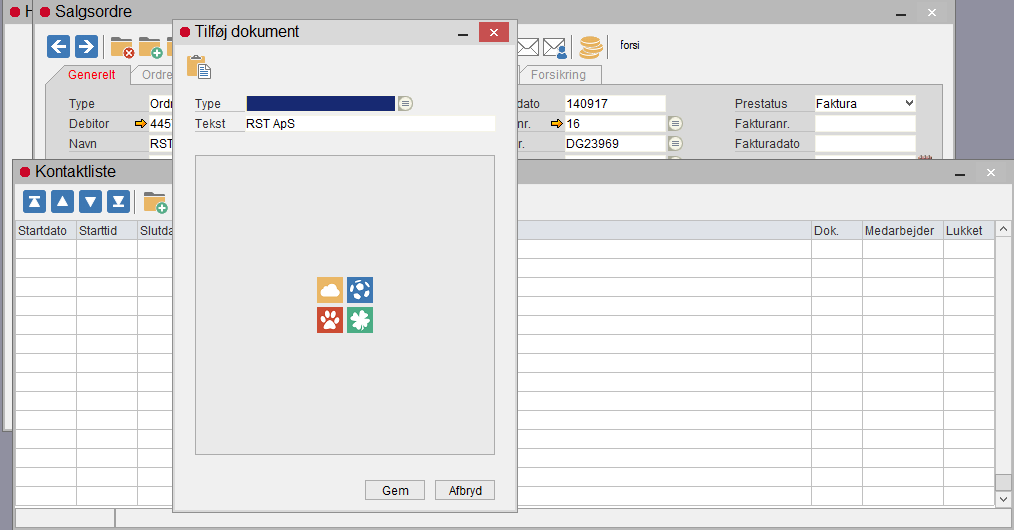Screen dimensions: 1014x530
Task: Click the paste document clipboard icon
Action: [198, 67]
